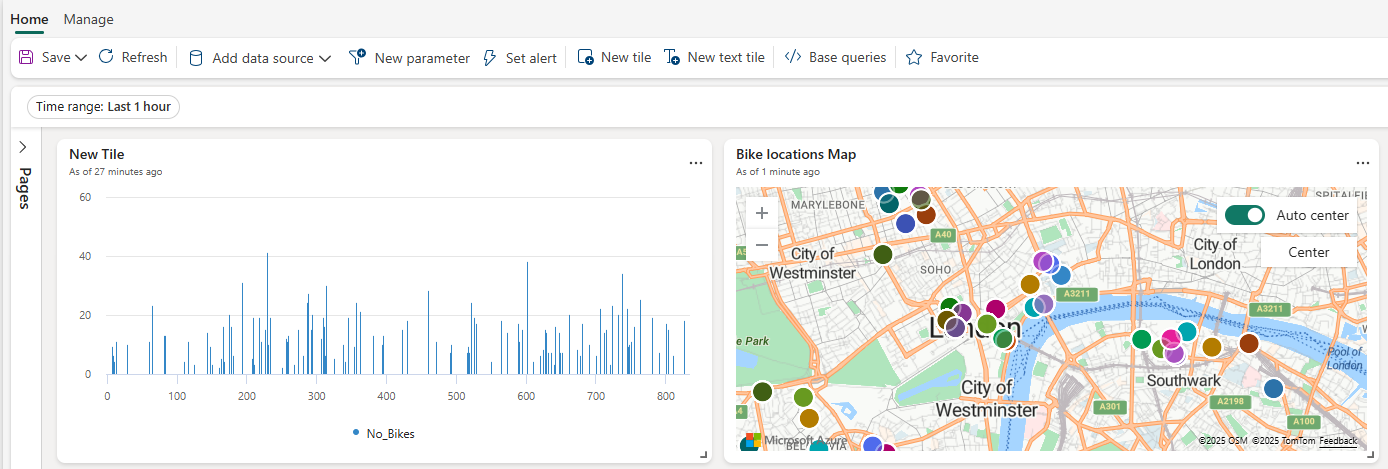Open New Tile more options menu
Image resolution: width=1388 pixels, height=469 pixels.
(x=696, y=163)
